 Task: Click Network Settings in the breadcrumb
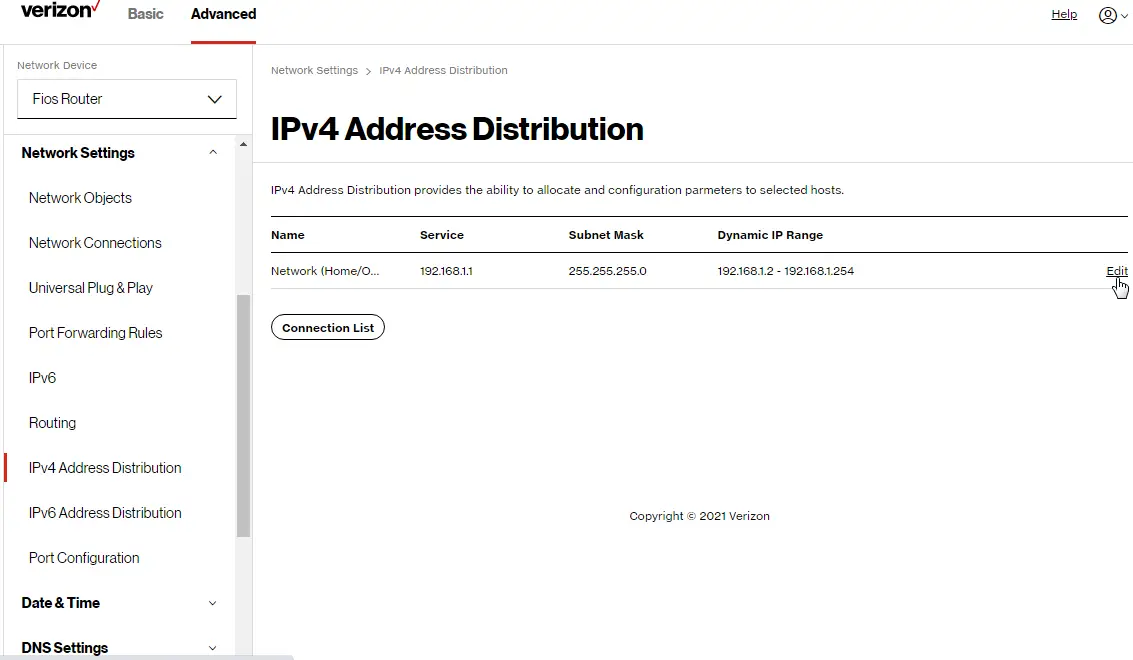(314, 70)
